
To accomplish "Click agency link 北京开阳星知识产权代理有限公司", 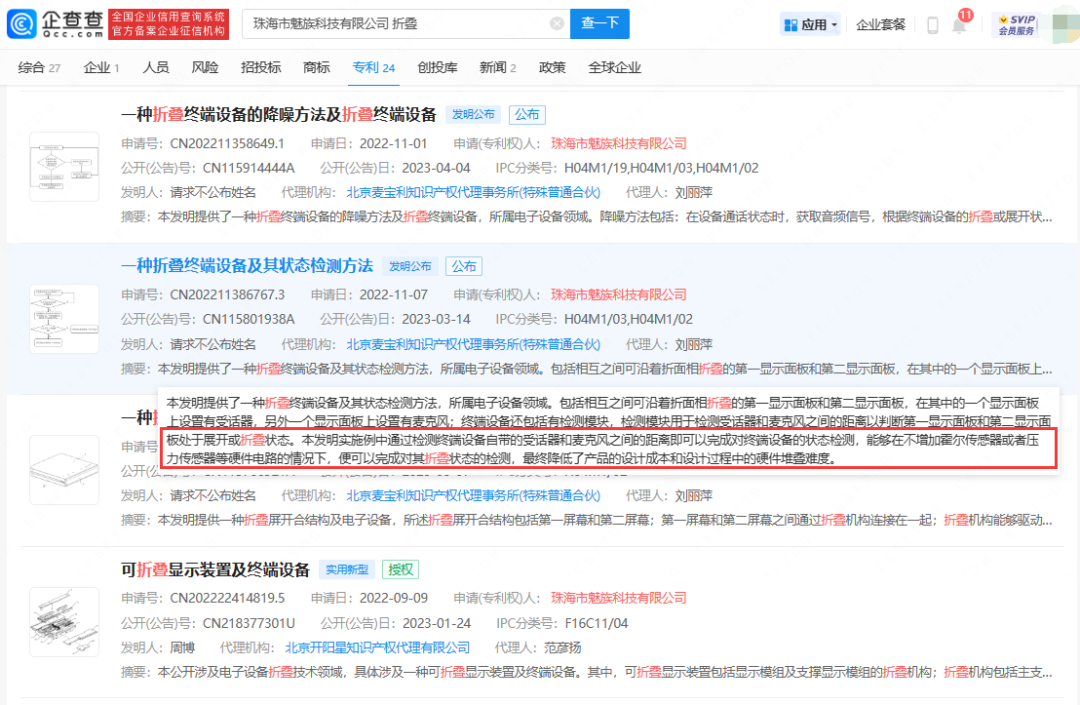I will [x=377, y=647].
